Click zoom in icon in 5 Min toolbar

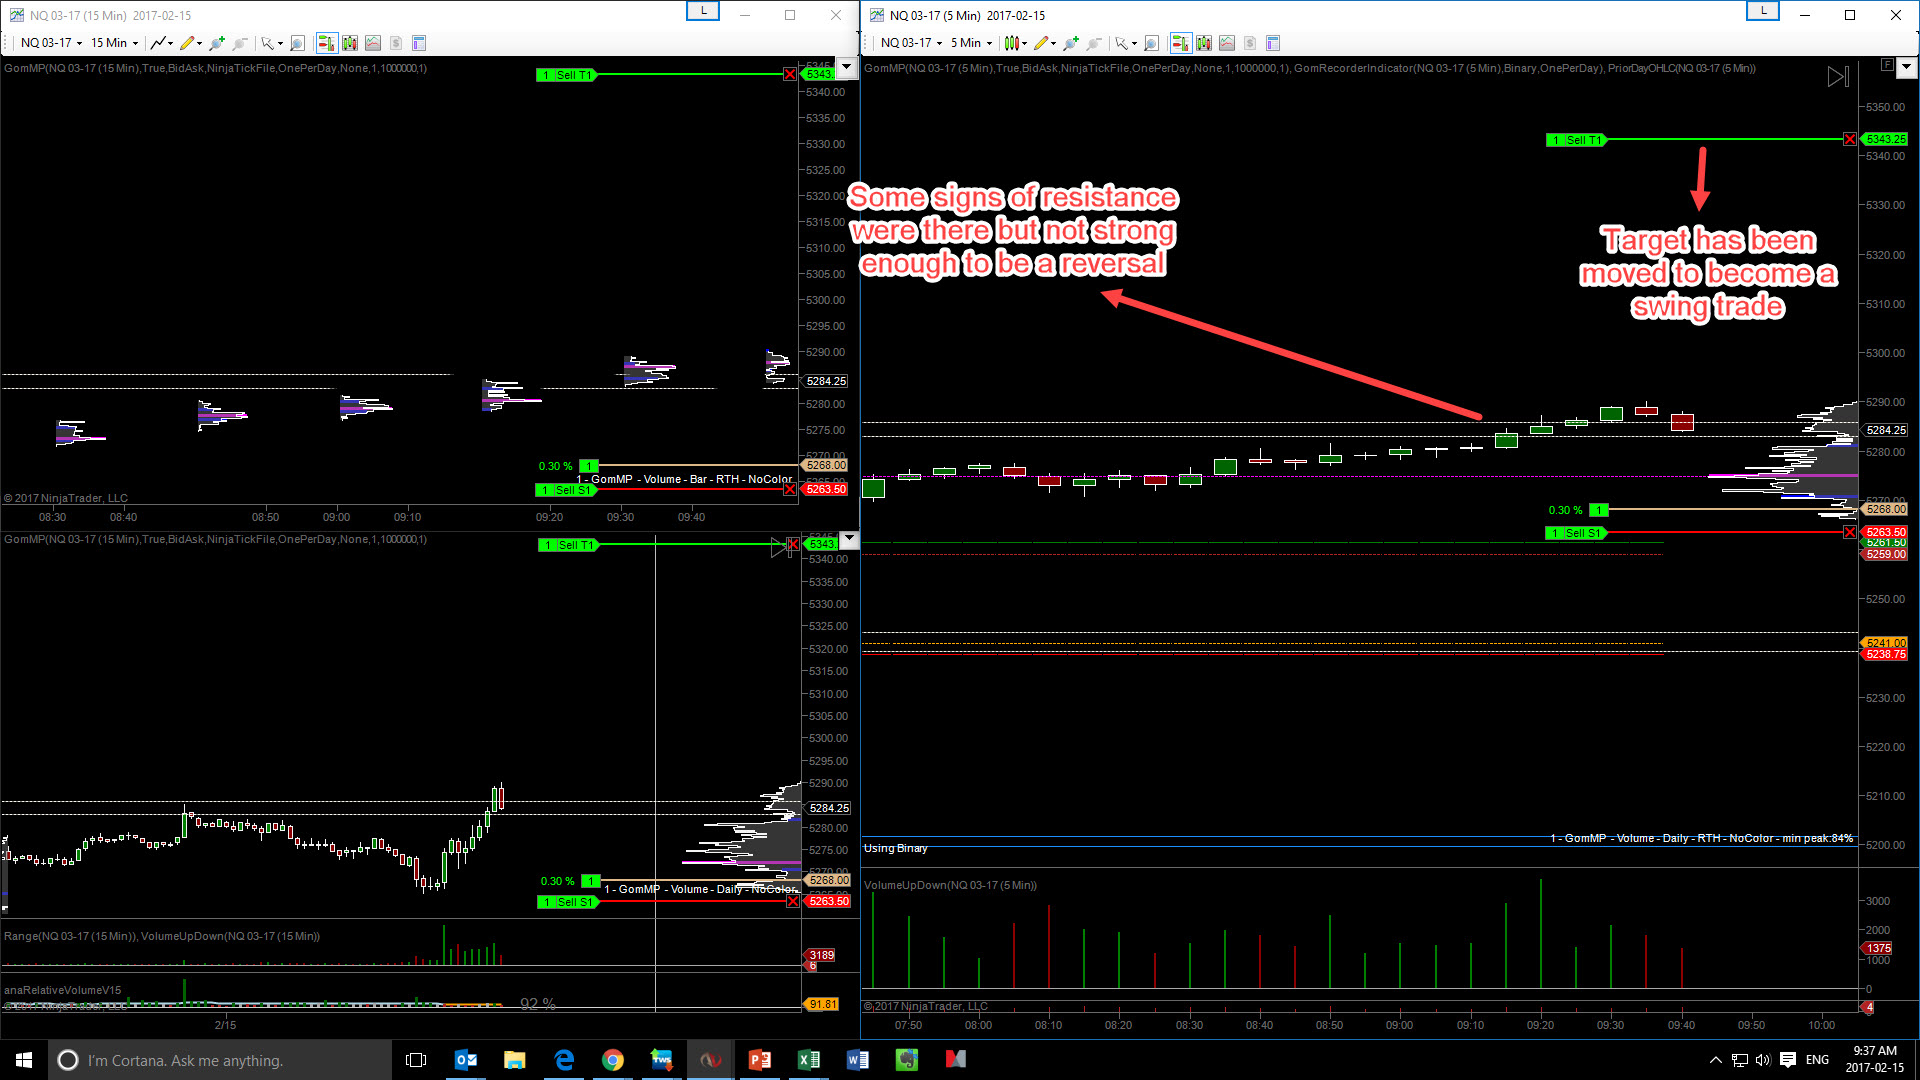[1071, 43]
